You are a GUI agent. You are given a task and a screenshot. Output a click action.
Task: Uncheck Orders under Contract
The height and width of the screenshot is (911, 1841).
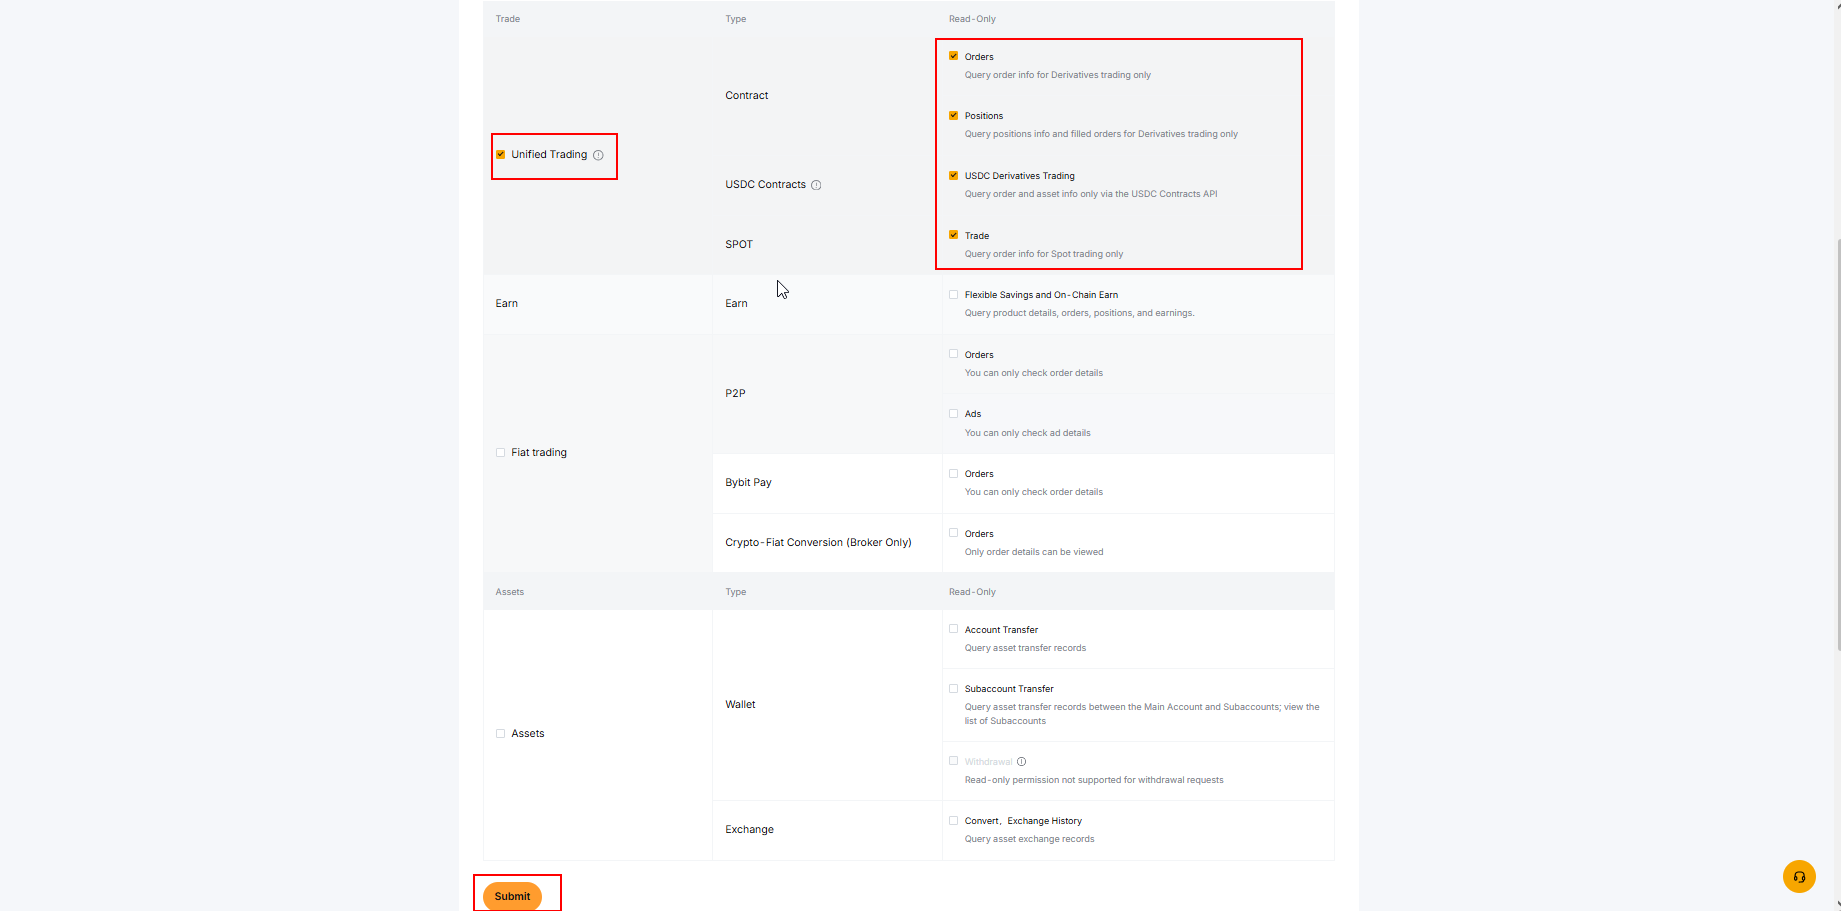click(954, 56)
